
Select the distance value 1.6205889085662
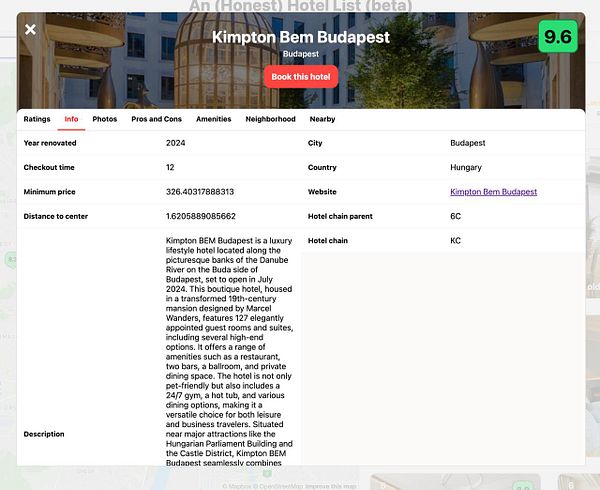(x=201, y=217)
